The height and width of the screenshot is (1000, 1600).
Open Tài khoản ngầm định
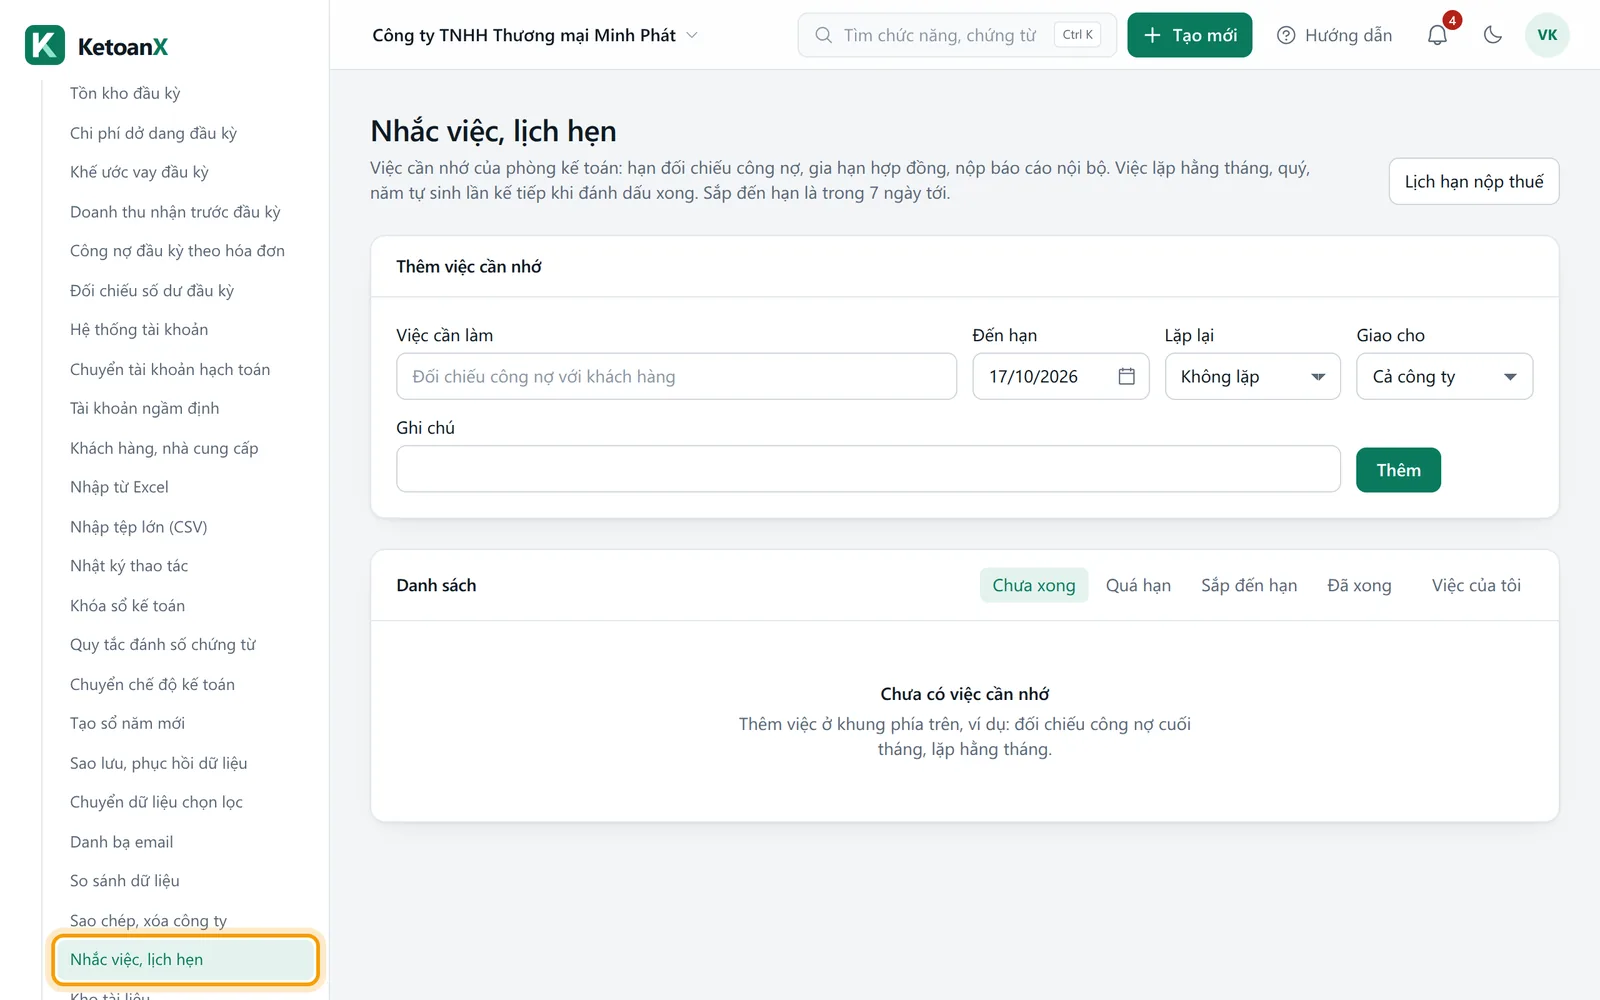144,408
